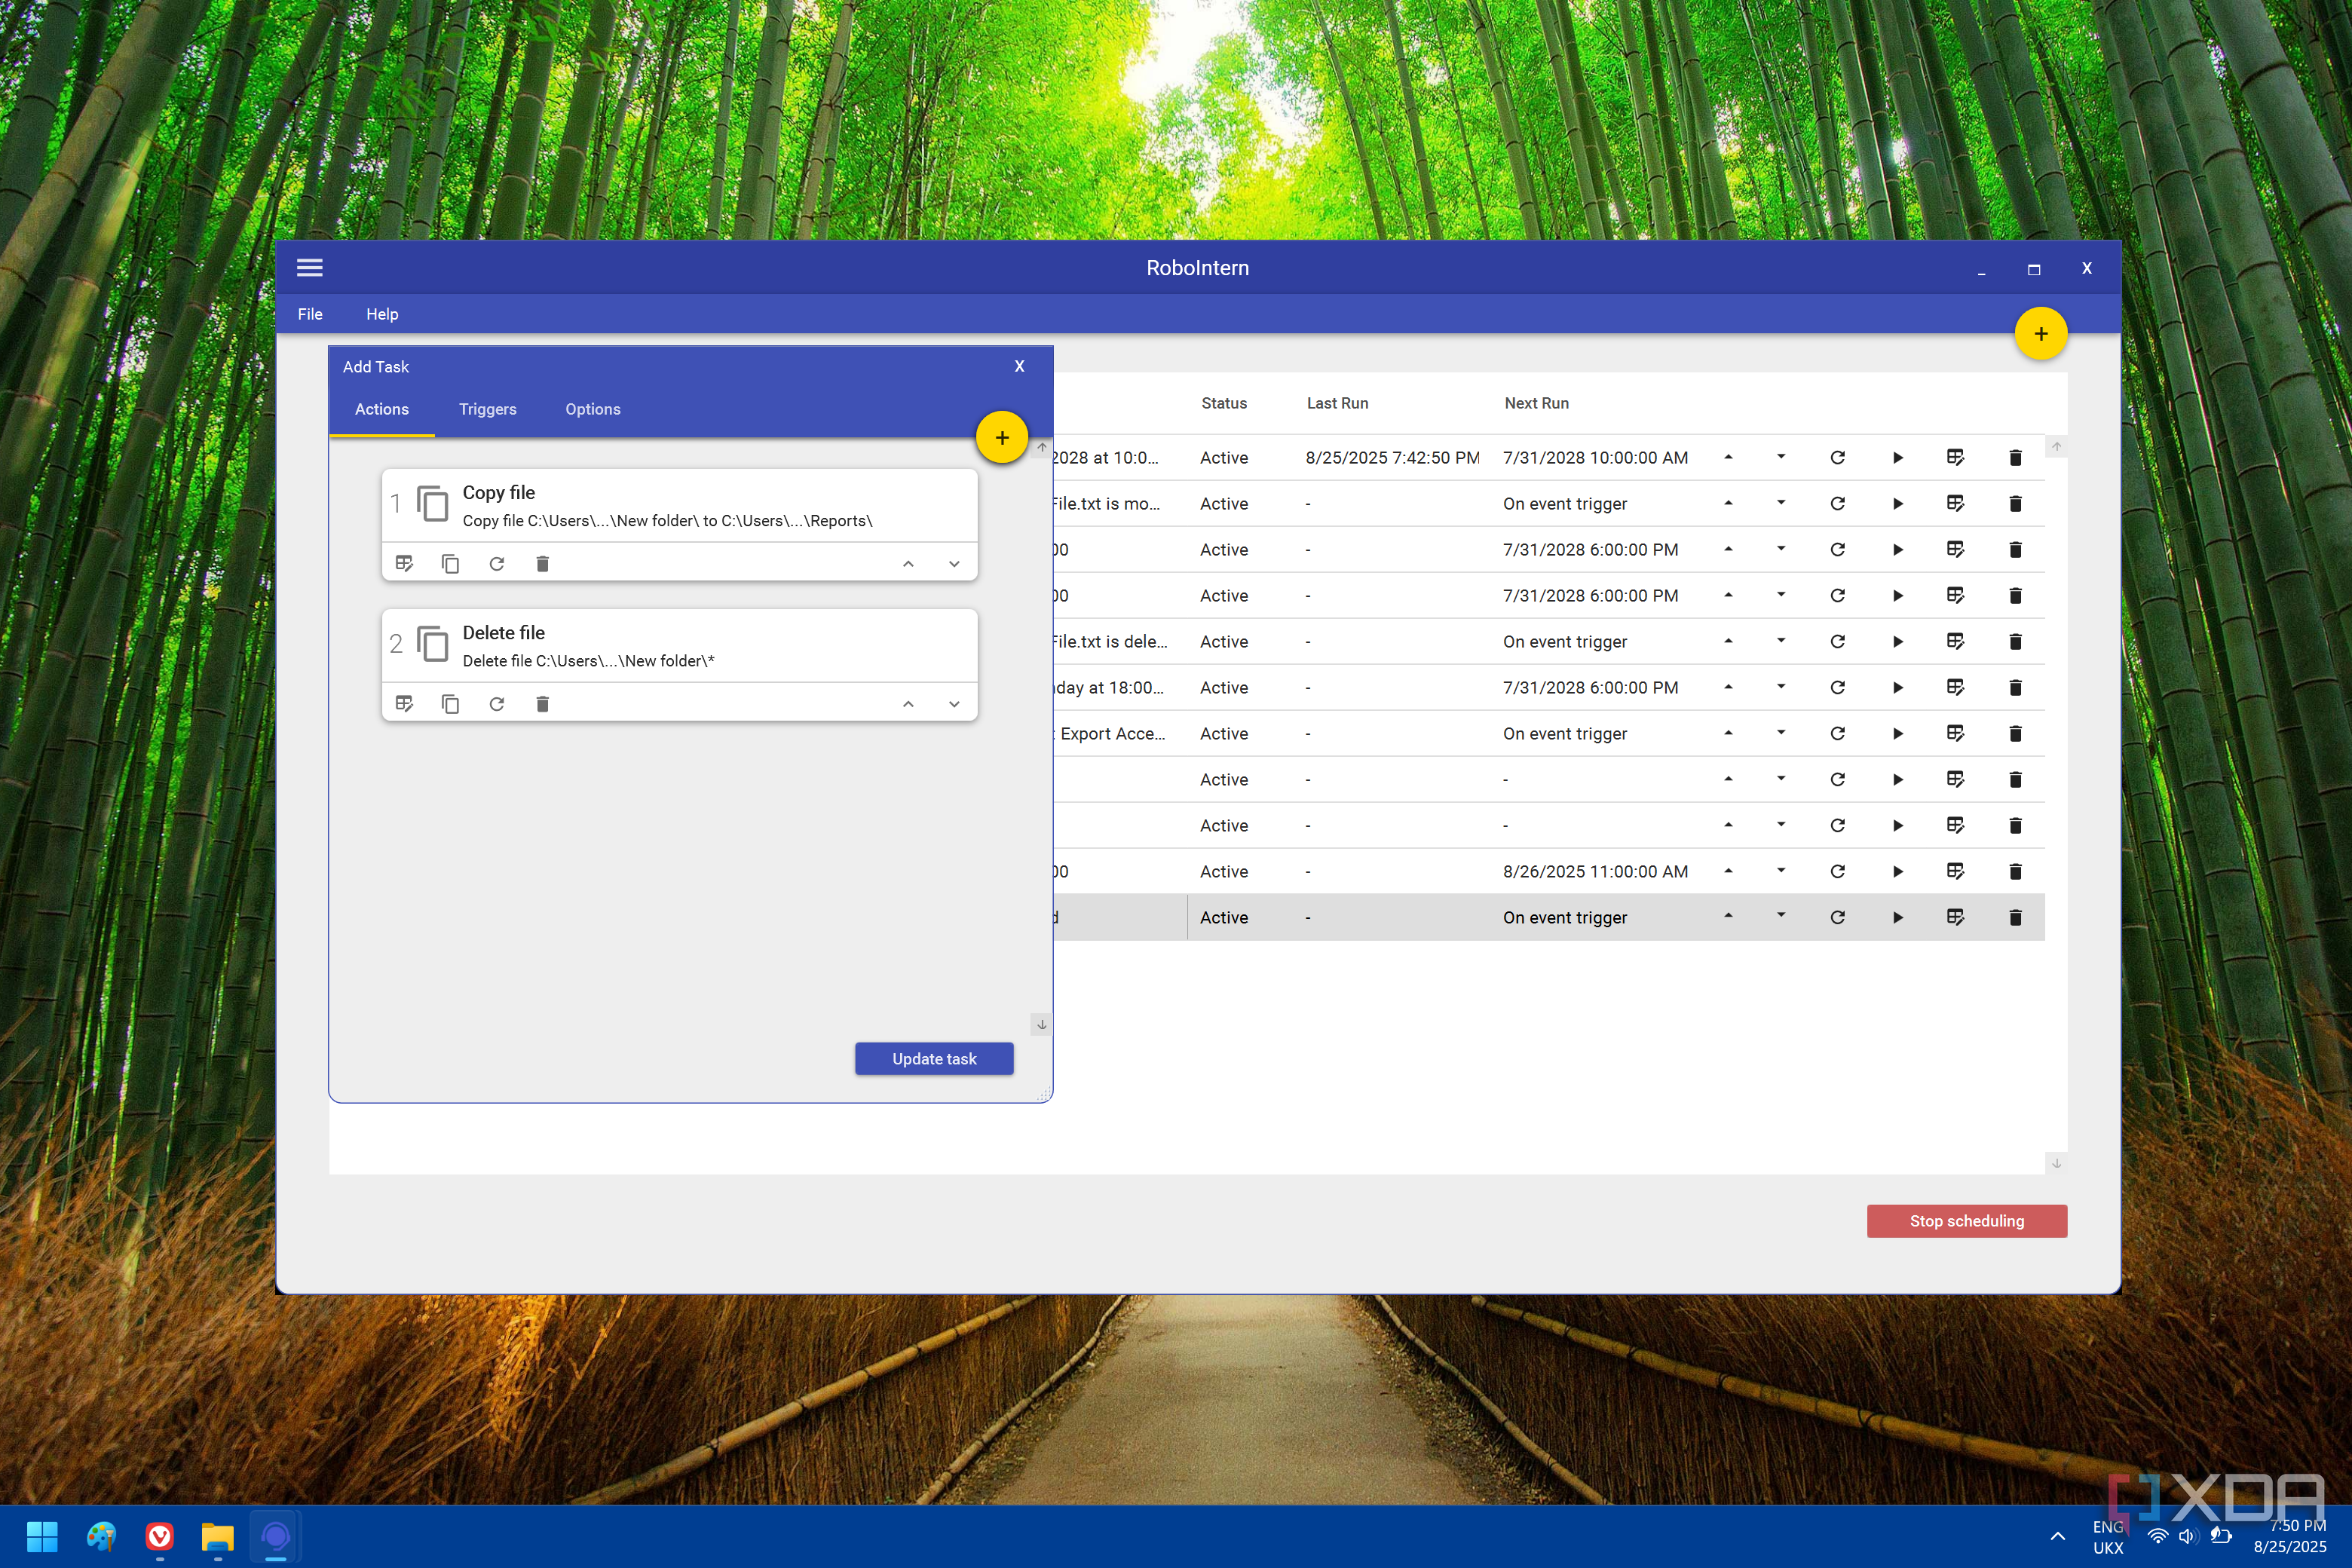The image size is (2352, 1568).
Task: Run the task with next run 7/31/2028 10:00:00 AM
Action: [1897, 458]
